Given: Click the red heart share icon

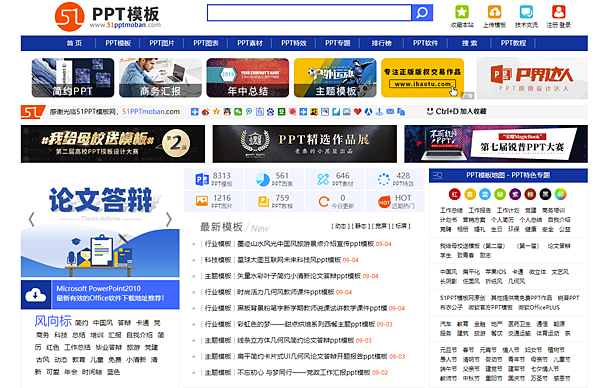Looking at the screenshot, I should pos(357,112).
